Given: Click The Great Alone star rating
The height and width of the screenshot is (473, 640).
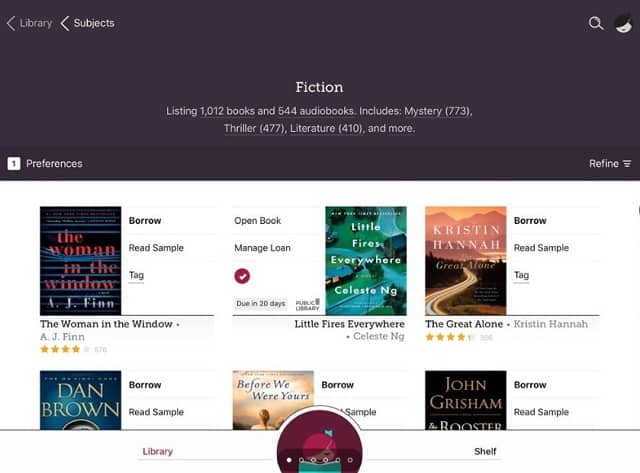Looking at the screenshot, I should pos(450,337).
